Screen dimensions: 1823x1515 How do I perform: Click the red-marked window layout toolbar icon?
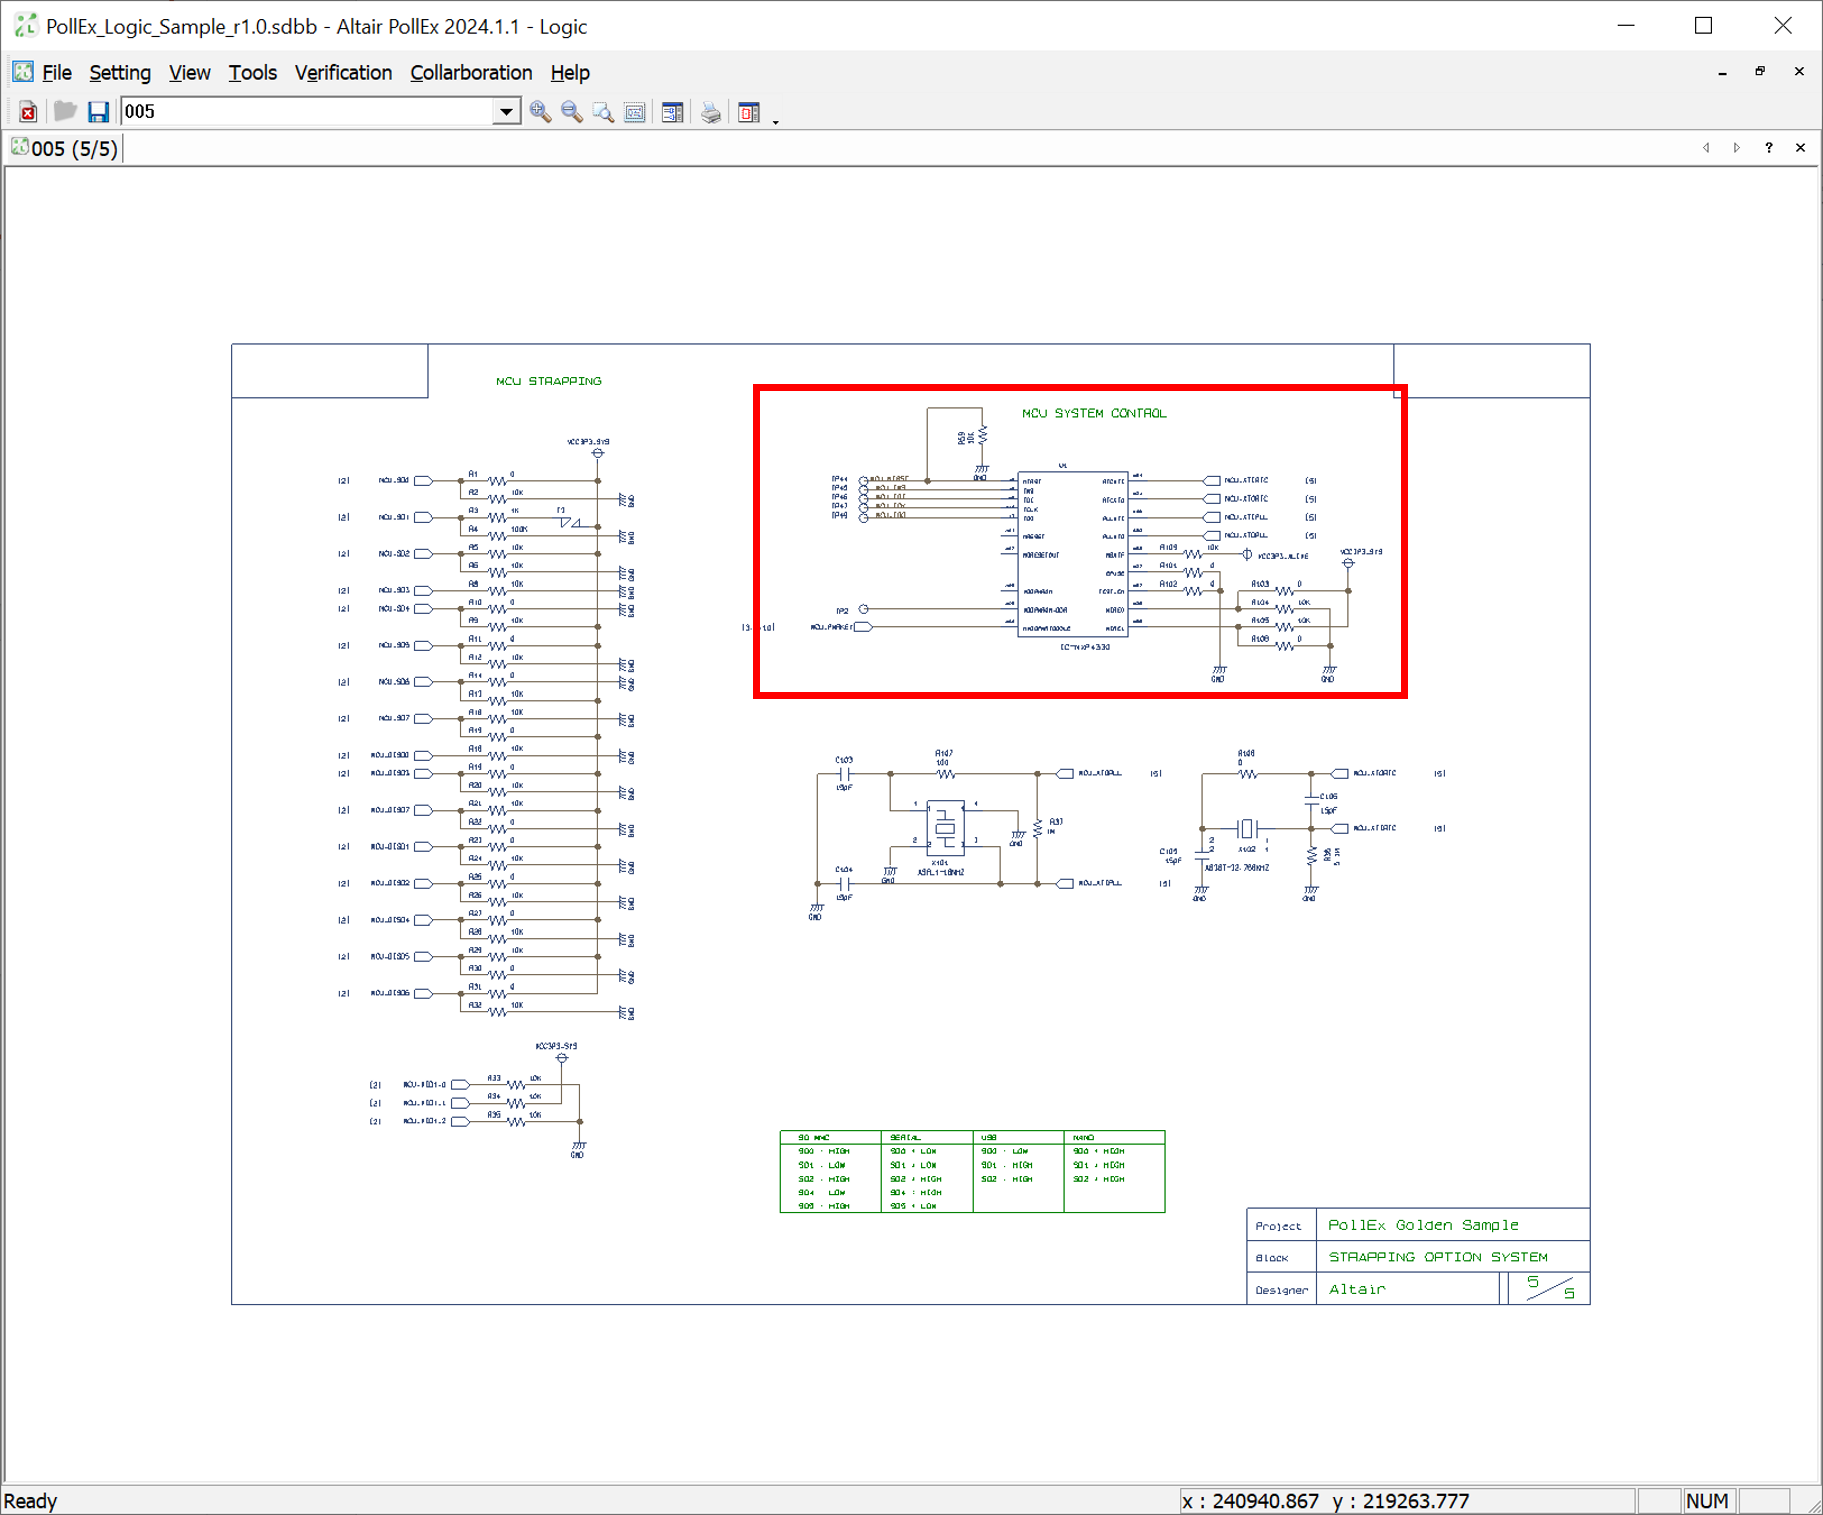749,112
